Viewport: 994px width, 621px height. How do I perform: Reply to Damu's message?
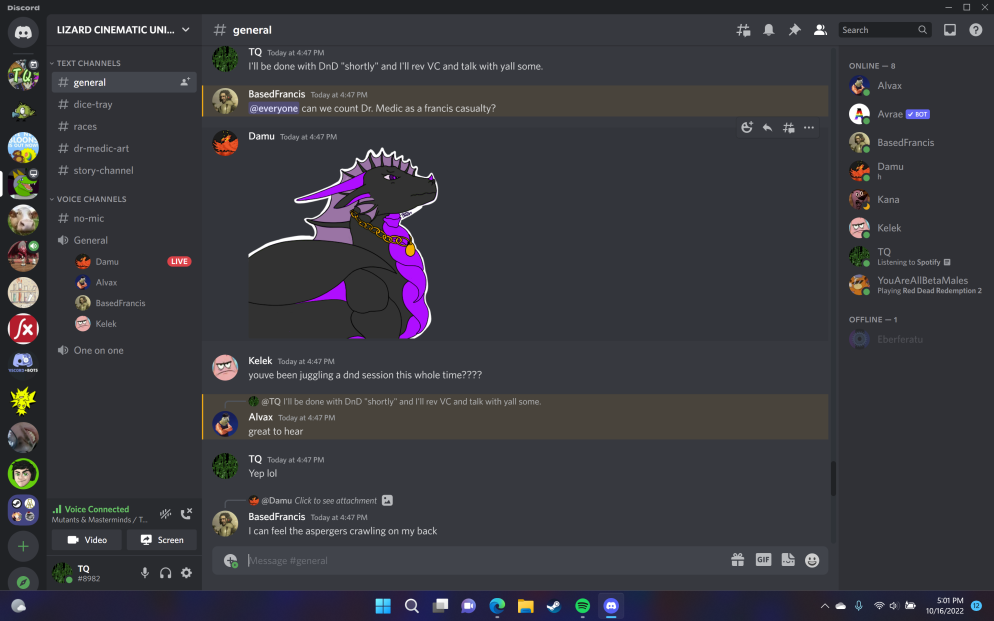[x=767, y=127]
